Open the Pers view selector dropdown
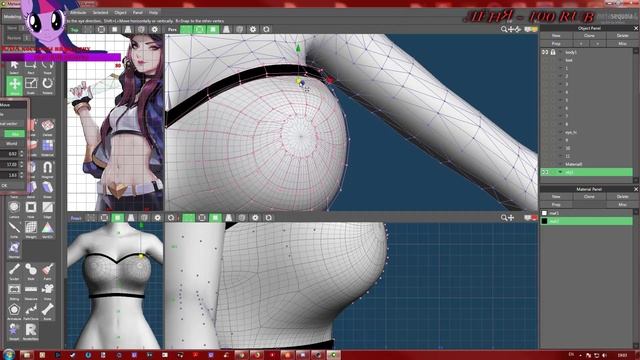The width and height of the screenshot is (640, 360). pyautogui.click(x=172, y=29)
